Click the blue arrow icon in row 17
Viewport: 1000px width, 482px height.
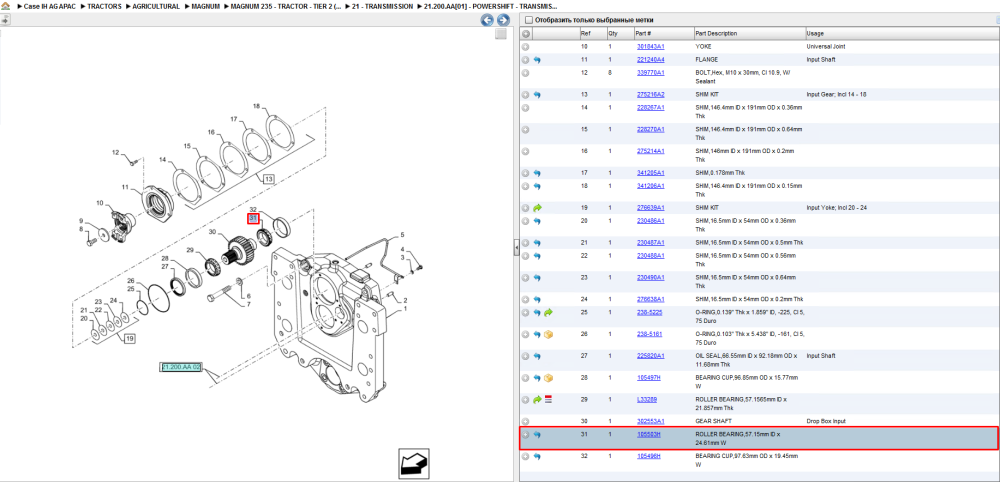tap(537, 173)
